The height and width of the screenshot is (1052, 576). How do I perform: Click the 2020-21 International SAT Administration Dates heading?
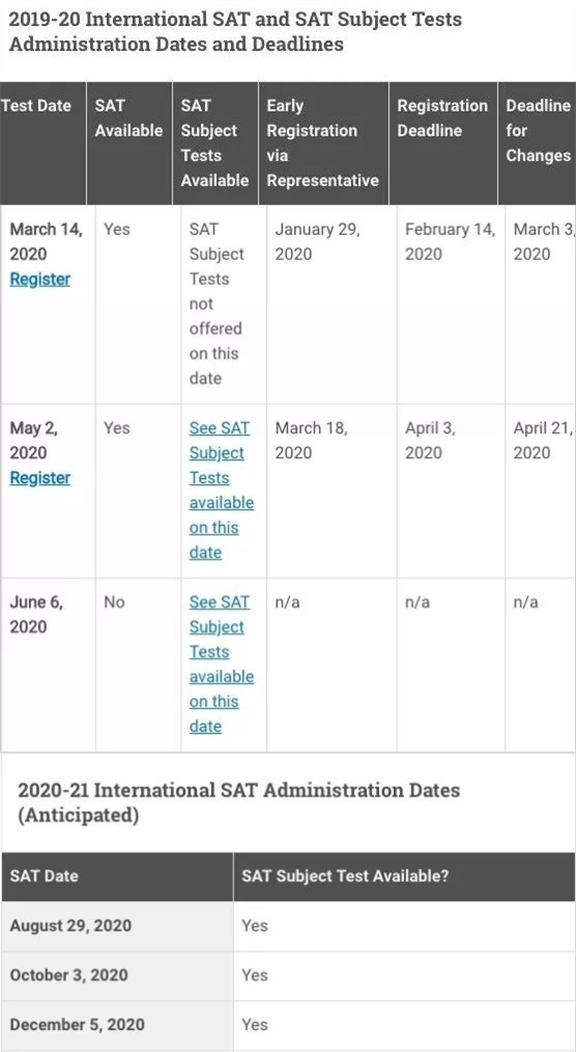[x=239, y=802]
